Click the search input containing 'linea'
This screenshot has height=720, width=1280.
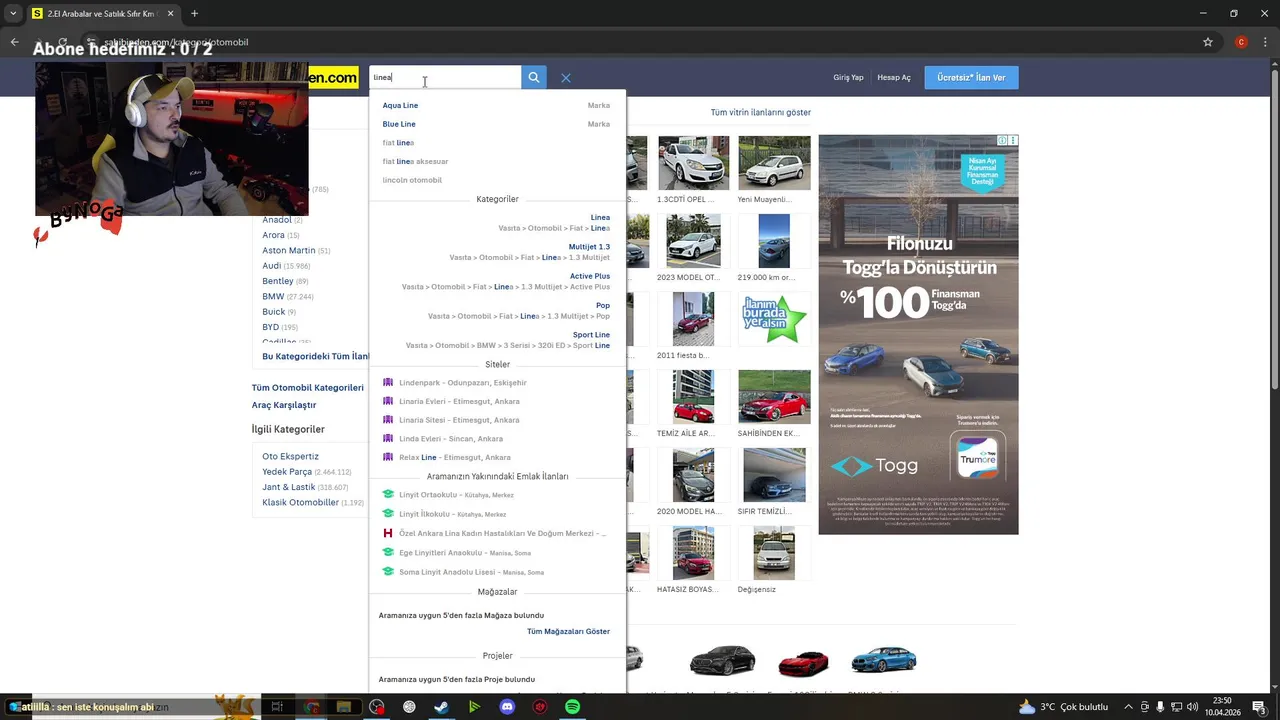[x=445, y=77]
